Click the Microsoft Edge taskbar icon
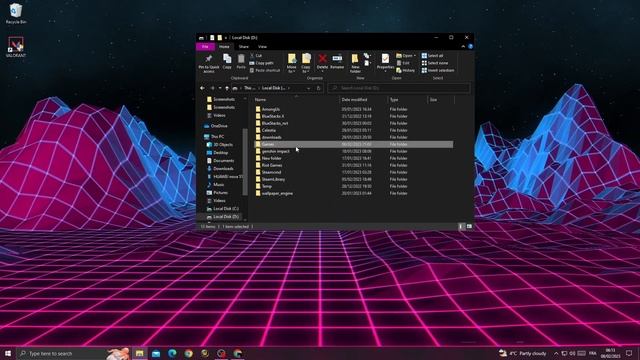This screenshot has width=640, height=360. coord(172,353)
